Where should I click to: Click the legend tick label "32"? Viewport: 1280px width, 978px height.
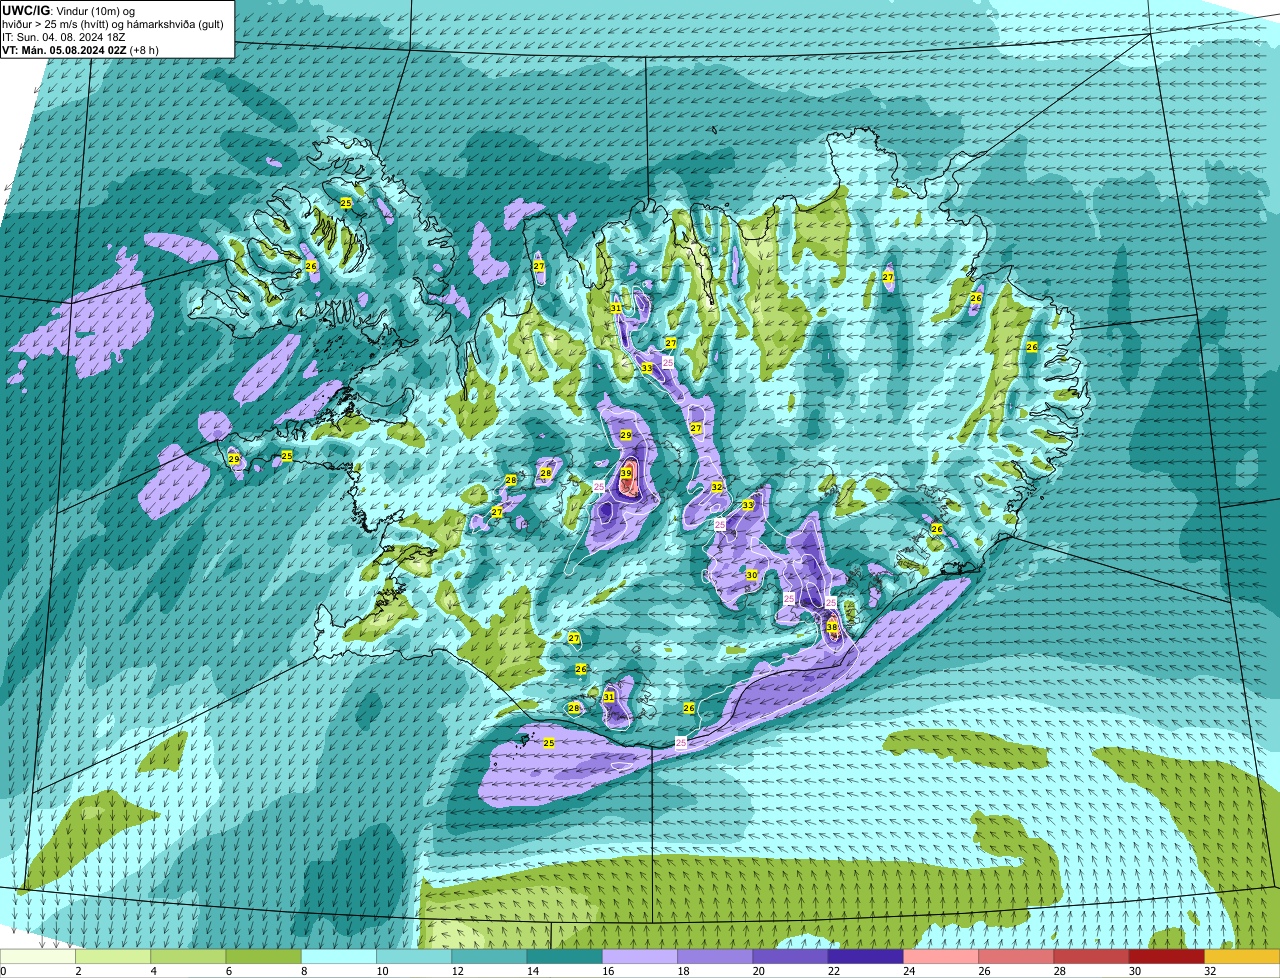1210,971
